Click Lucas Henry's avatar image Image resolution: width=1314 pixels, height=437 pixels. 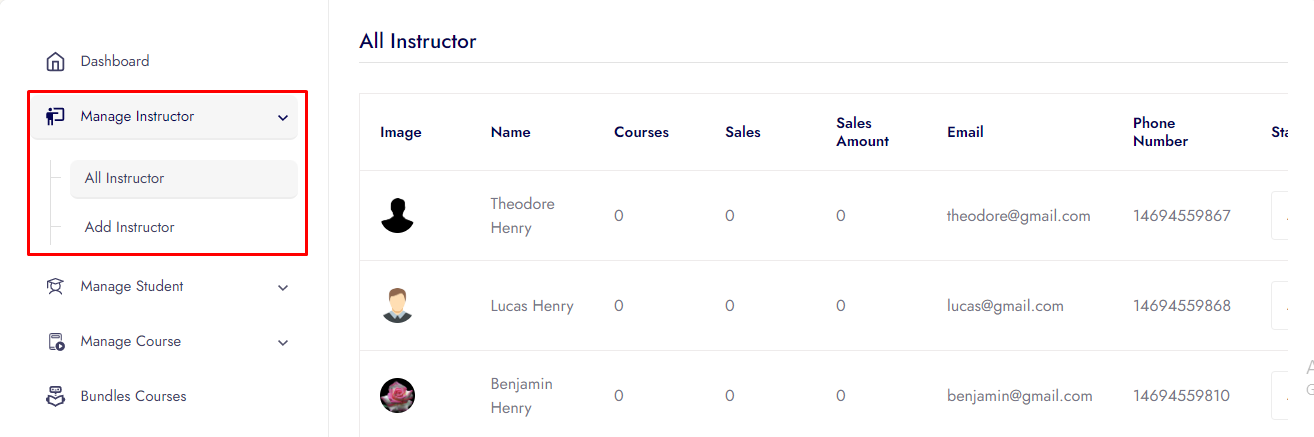397,305
